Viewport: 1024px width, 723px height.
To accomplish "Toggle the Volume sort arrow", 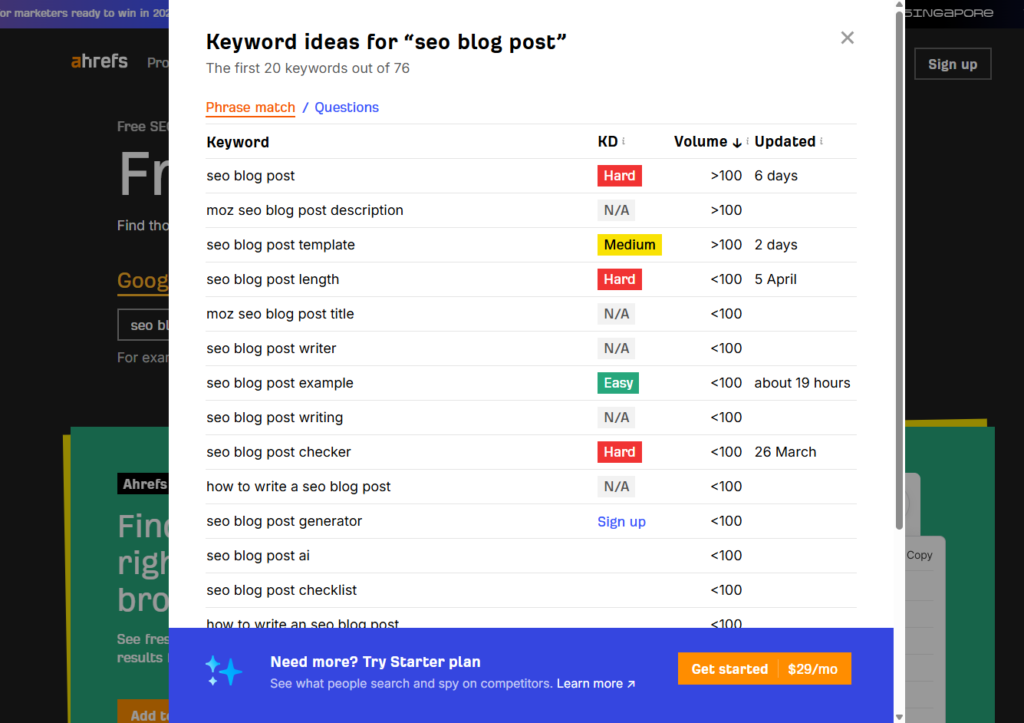I will (737, 142).
